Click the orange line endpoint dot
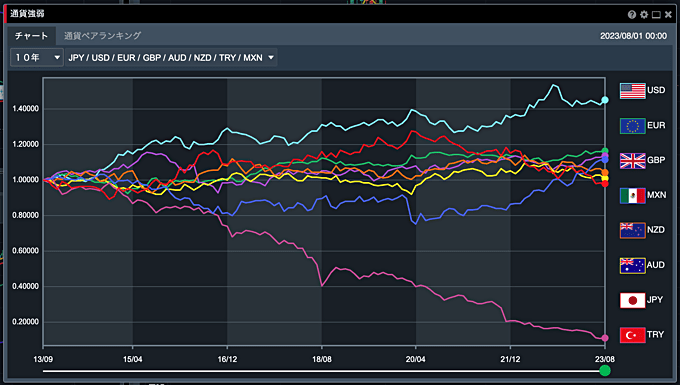The width and height of the screenshot is (680, 385). (605, 173)
